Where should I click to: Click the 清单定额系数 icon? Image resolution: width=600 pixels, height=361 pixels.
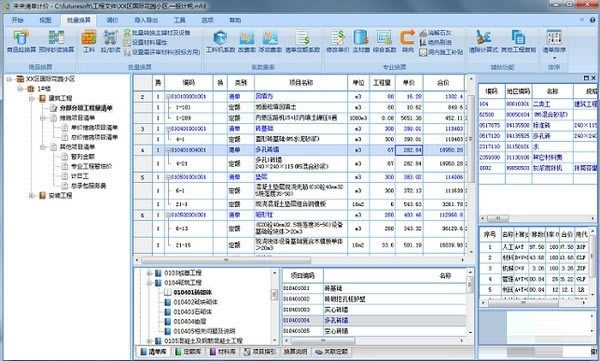[x=302, y=38]
